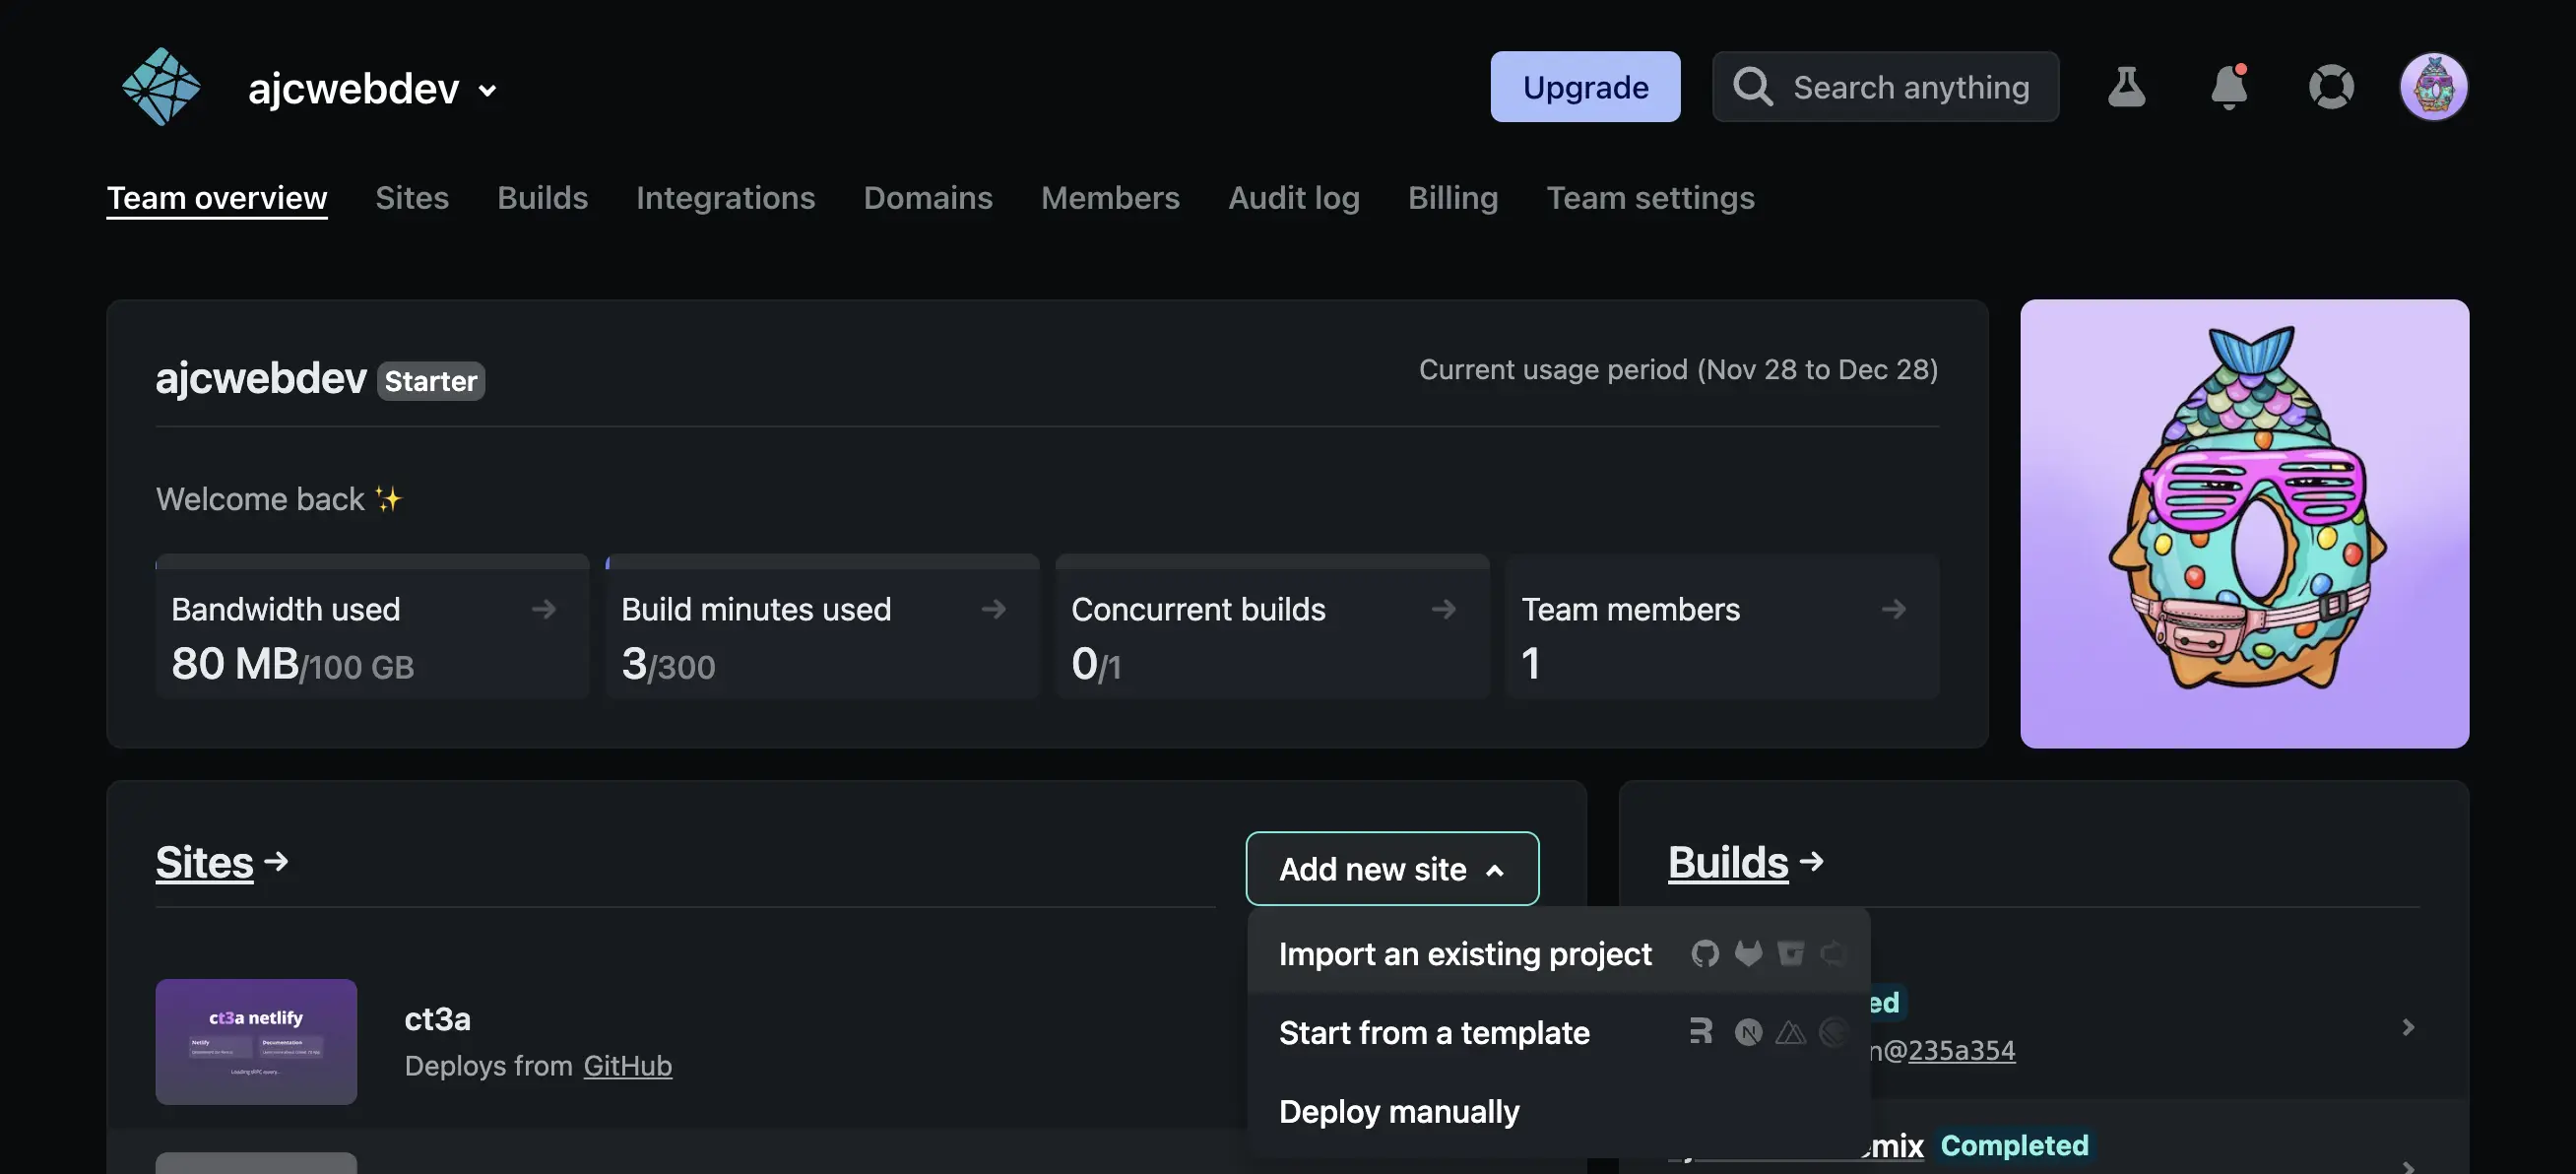Click the Upgrade button in header
The height and width of the screenshot is (1174, 2576).
(x=1583, y=86)
